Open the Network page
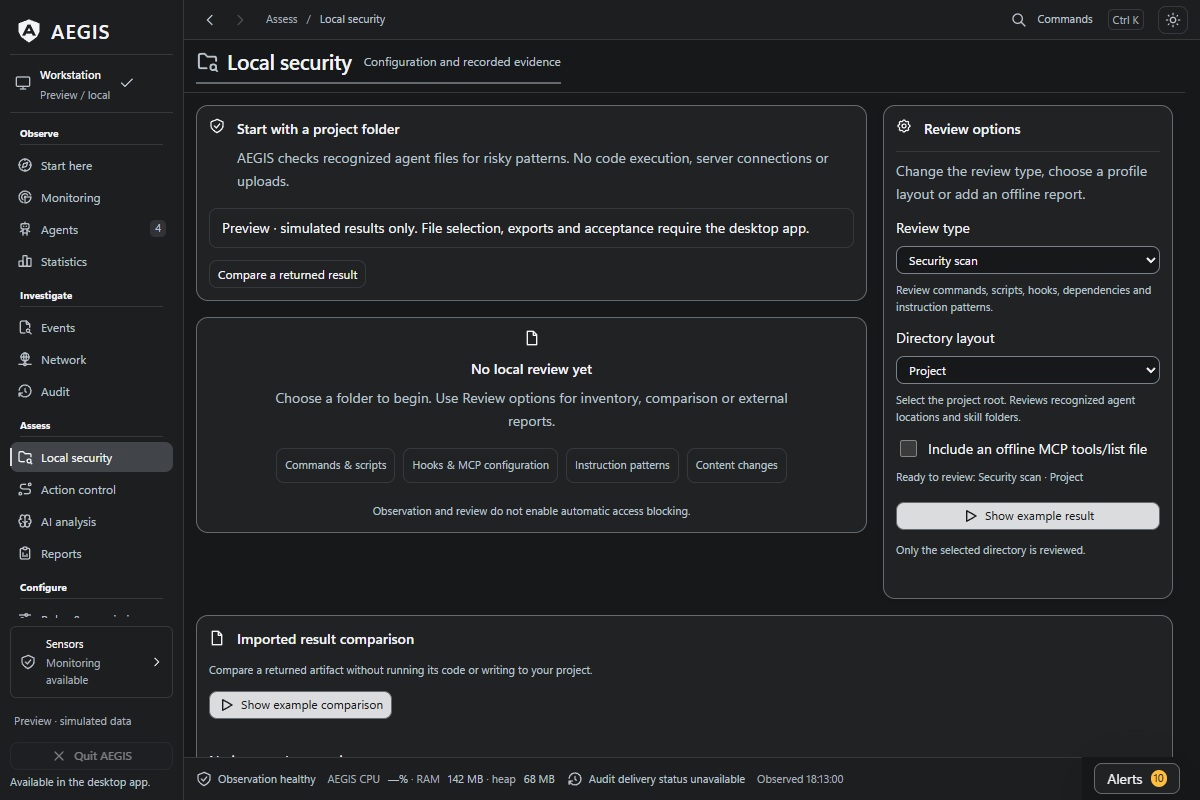Viewport: 1200px width, 800px height. pos(91,360)
